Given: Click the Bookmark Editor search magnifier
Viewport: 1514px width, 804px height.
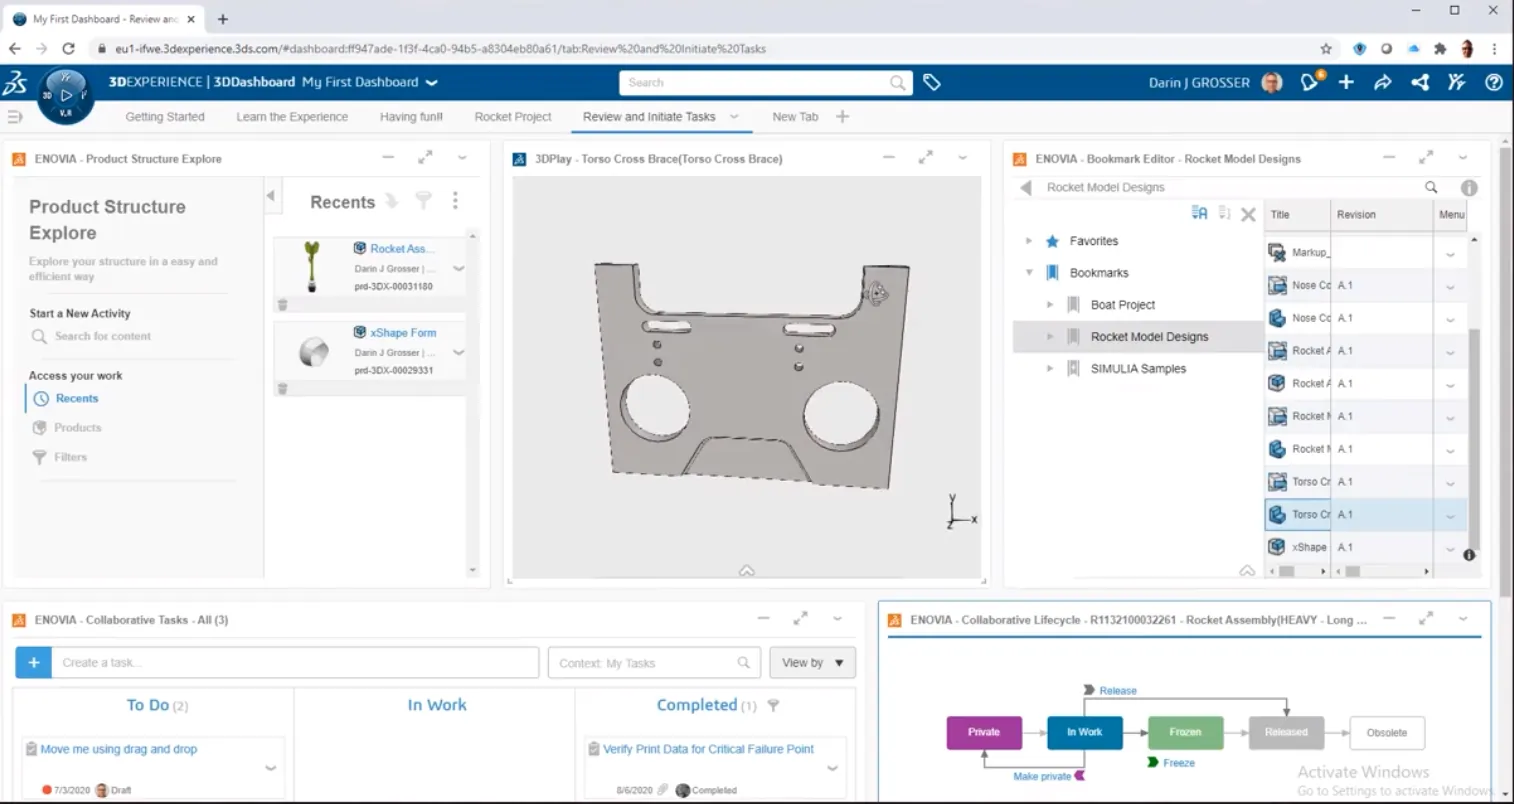Looking at the screenshot, I should point(1431,187).
